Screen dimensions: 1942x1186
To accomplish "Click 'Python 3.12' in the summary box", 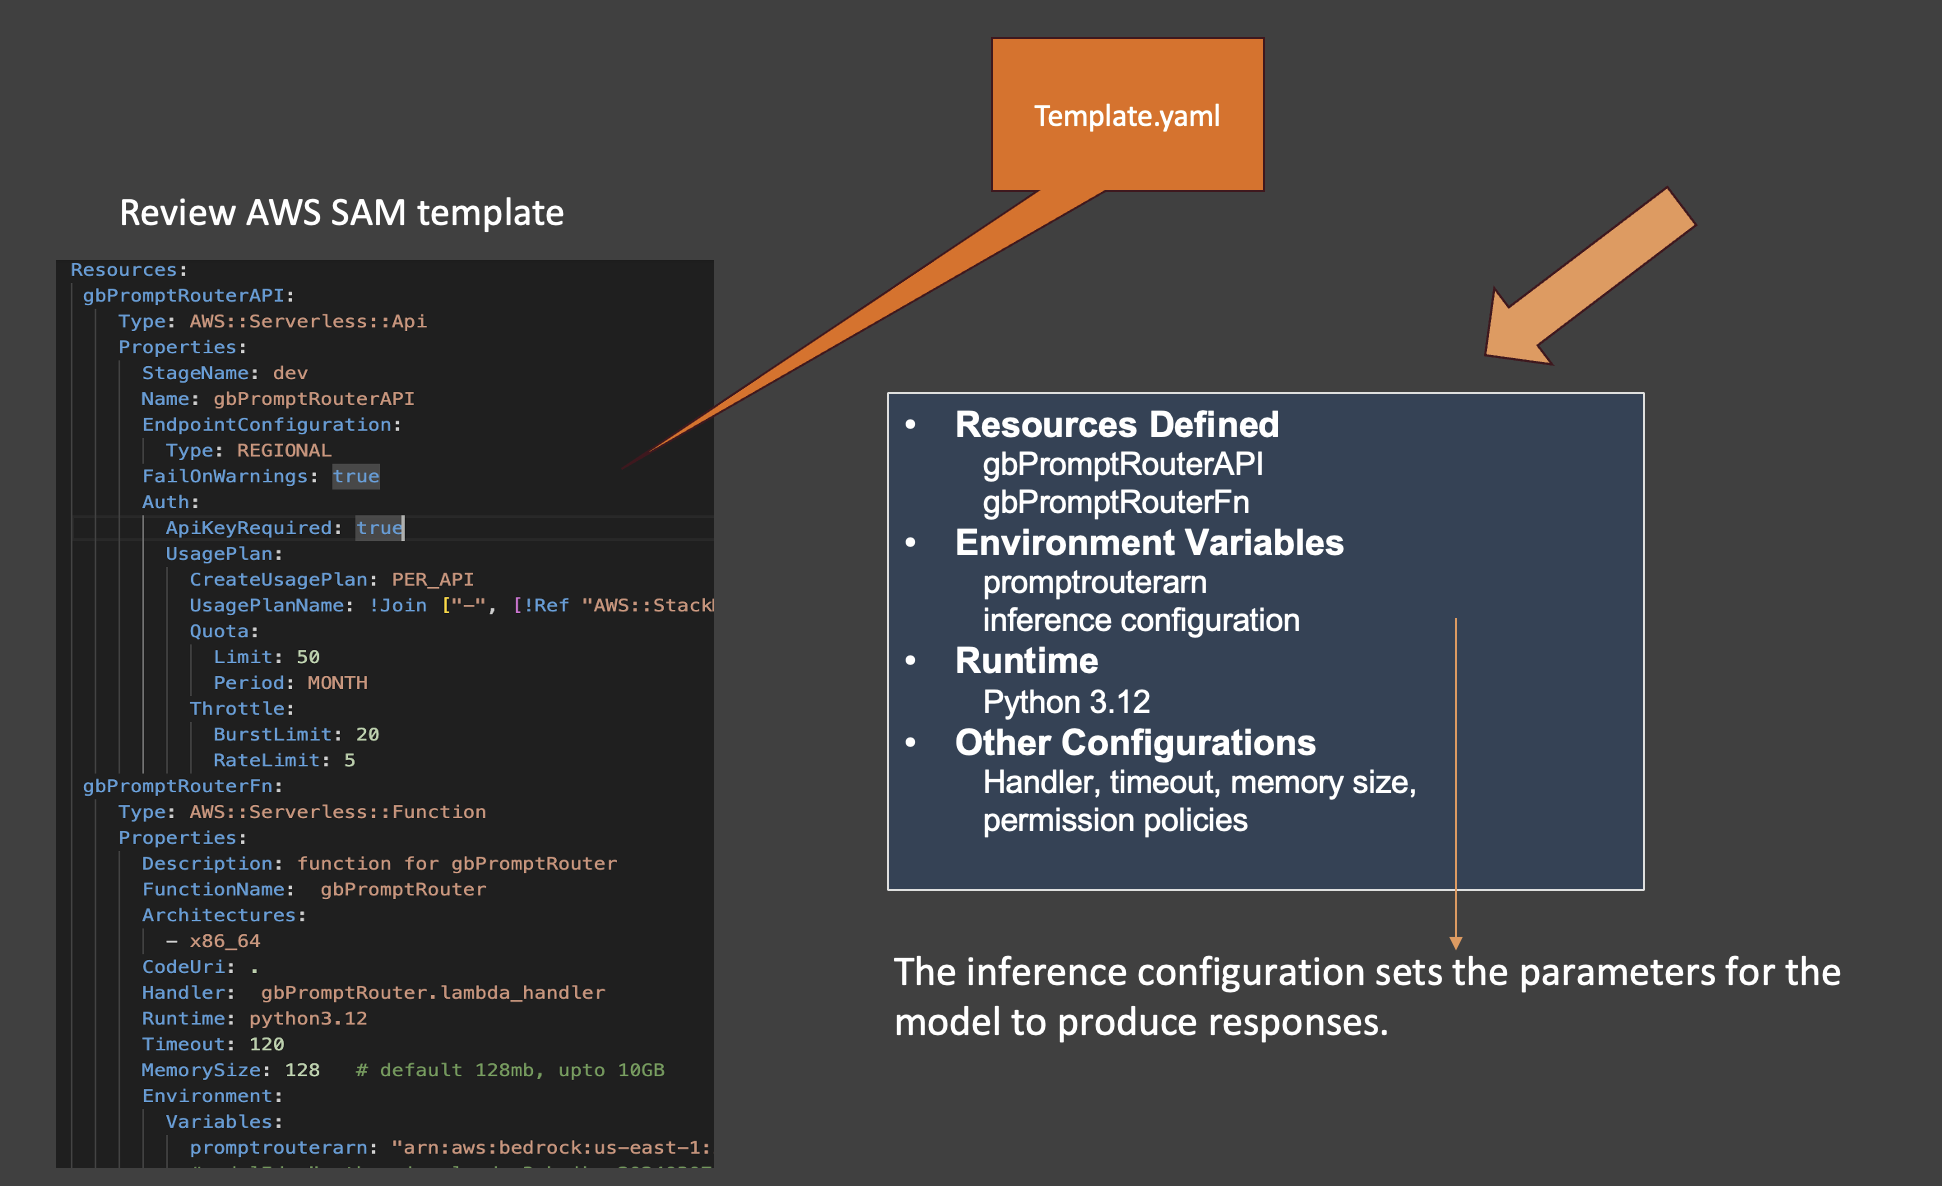I will [x=1067, y=702].
